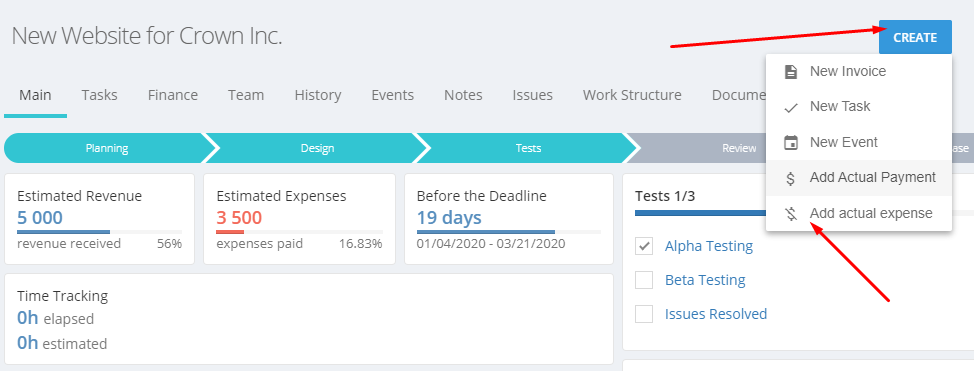Click the New Event calendar icon
Screen dimensions: 974x371
pyautogui.click(x=791, y=142)
